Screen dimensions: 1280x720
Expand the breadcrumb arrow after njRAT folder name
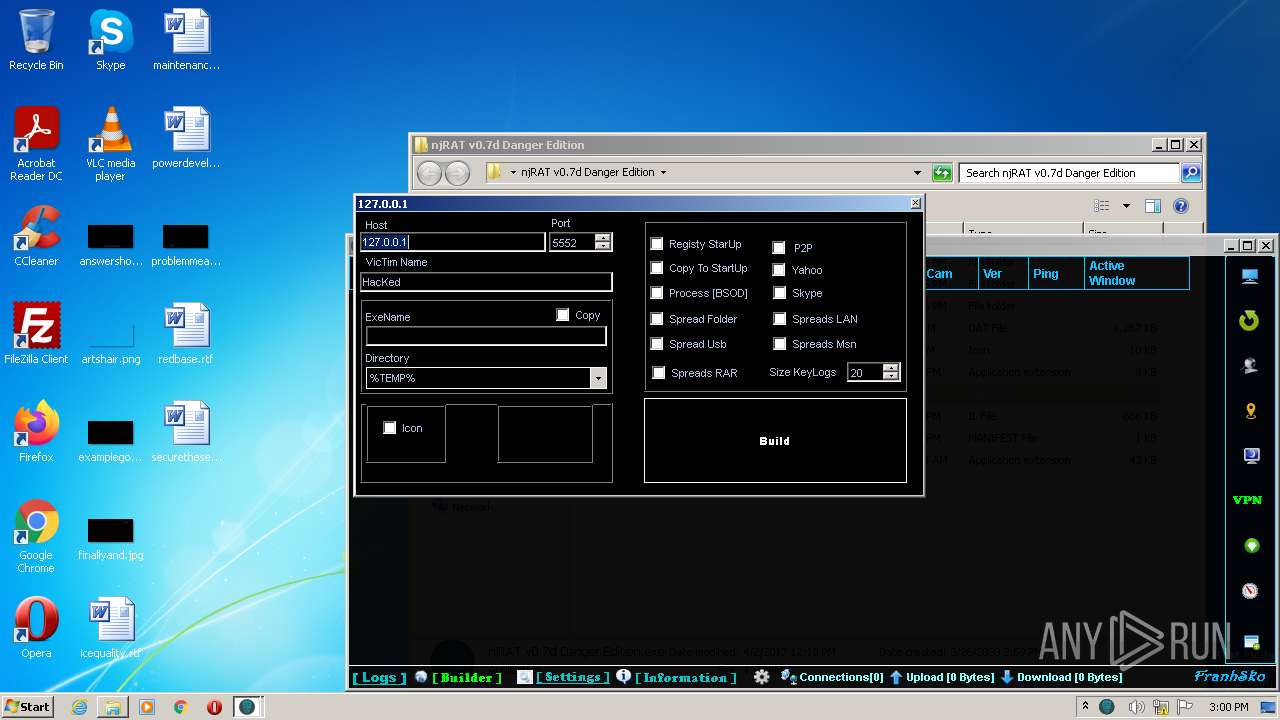click(662, 172)
